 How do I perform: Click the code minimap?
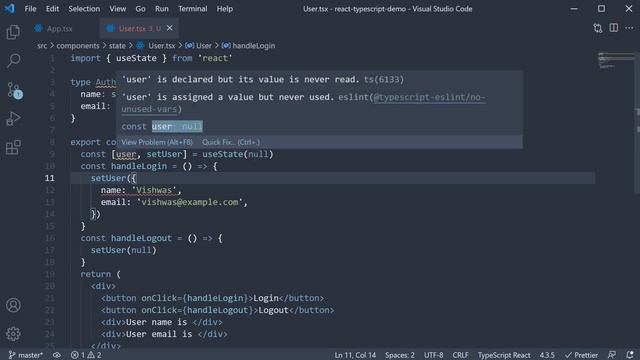(616, 60)
